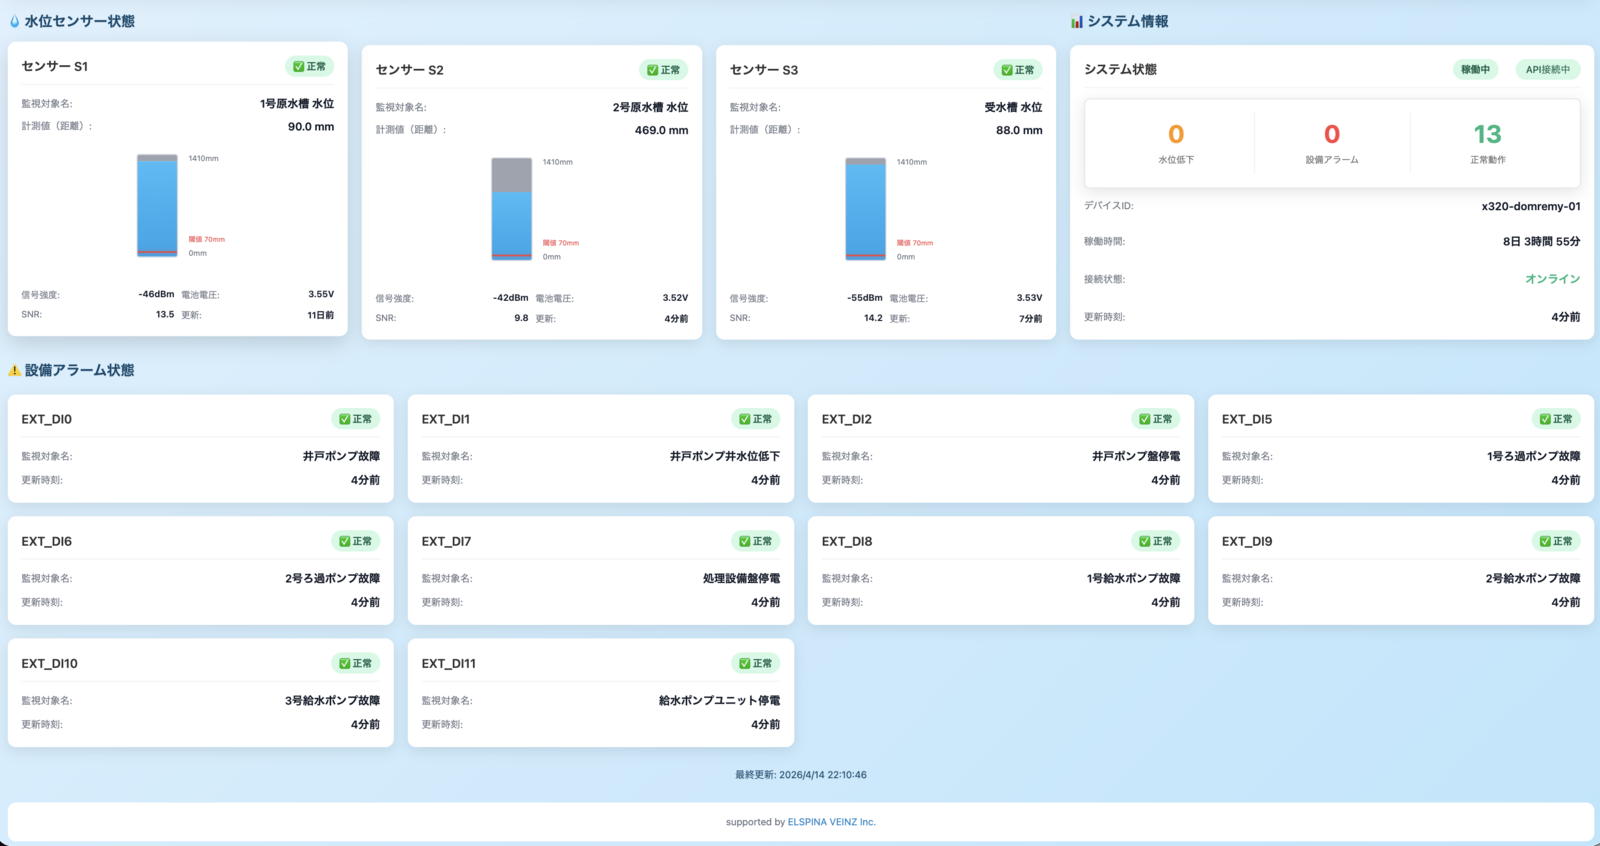
Task: Click the 正常 badge on EXT_DI11 card
Action: point(755,663)
